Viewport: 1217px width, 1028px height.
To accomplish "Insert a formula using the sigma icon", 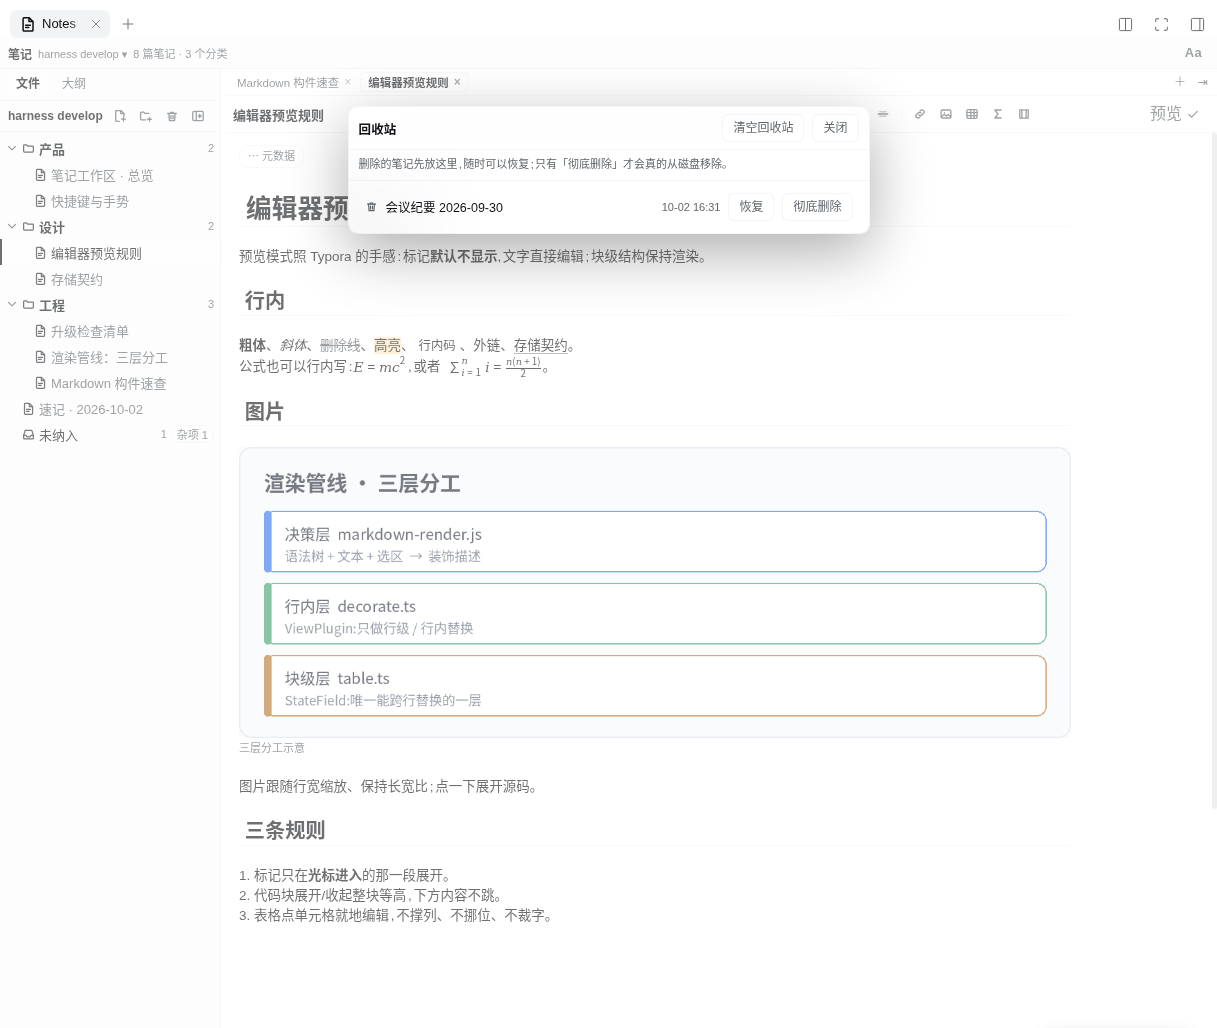I will point(998,114).
